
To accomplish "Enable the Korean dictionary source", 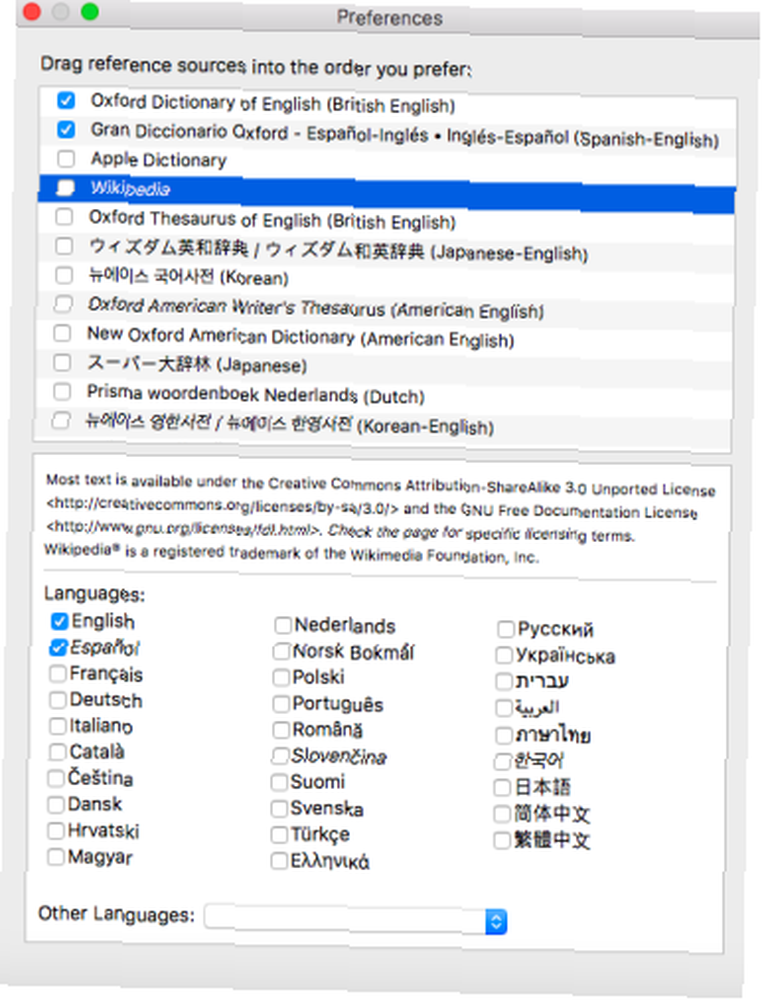I will tap(64, 275).
